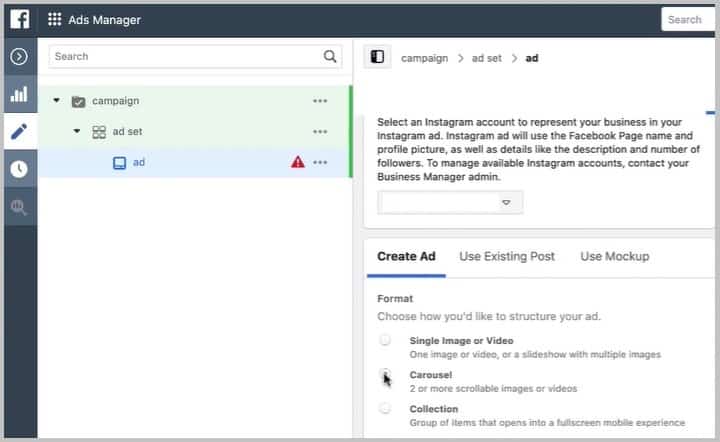Focus the top-right Search field
This screenshot has height=442, width=720.
688,20
